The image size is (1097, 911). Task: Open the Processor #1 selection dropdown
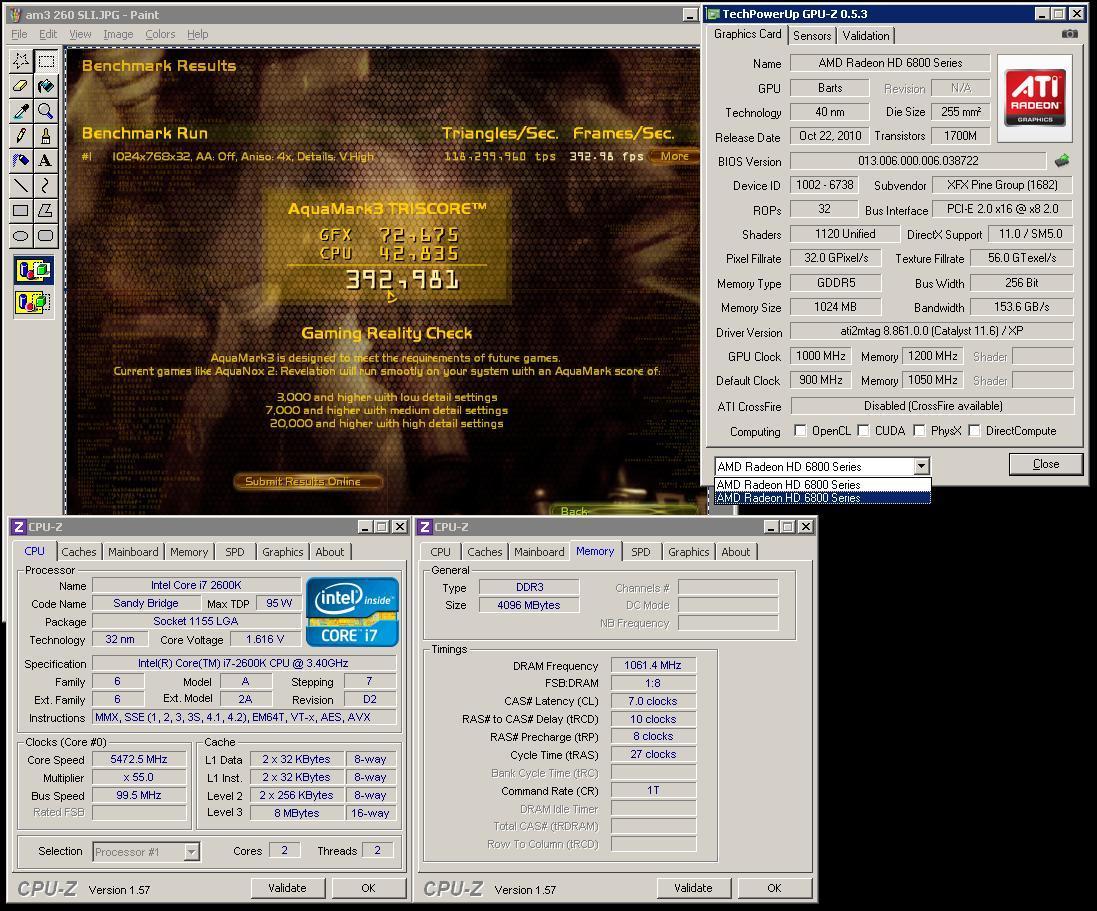click(191, 852)
